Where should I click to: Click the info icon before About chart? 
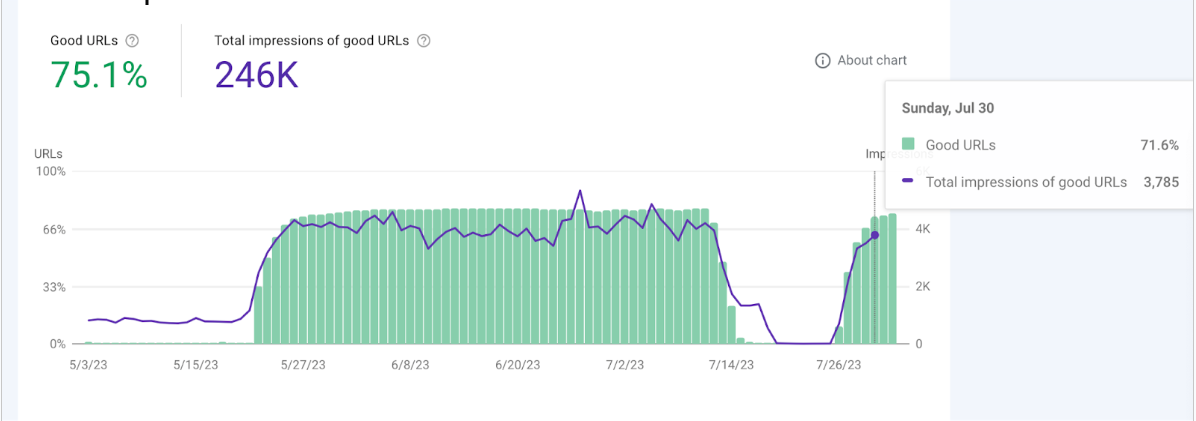tap(823, 61)
